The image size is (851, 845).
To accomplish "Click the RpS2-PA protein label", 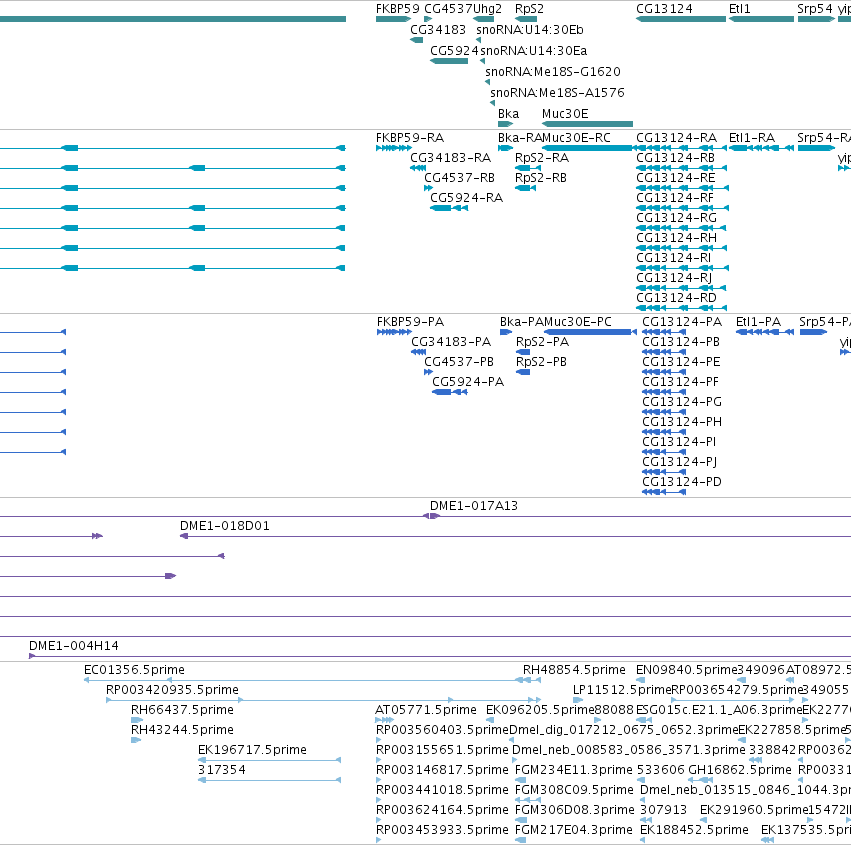I will pos(542,342).
